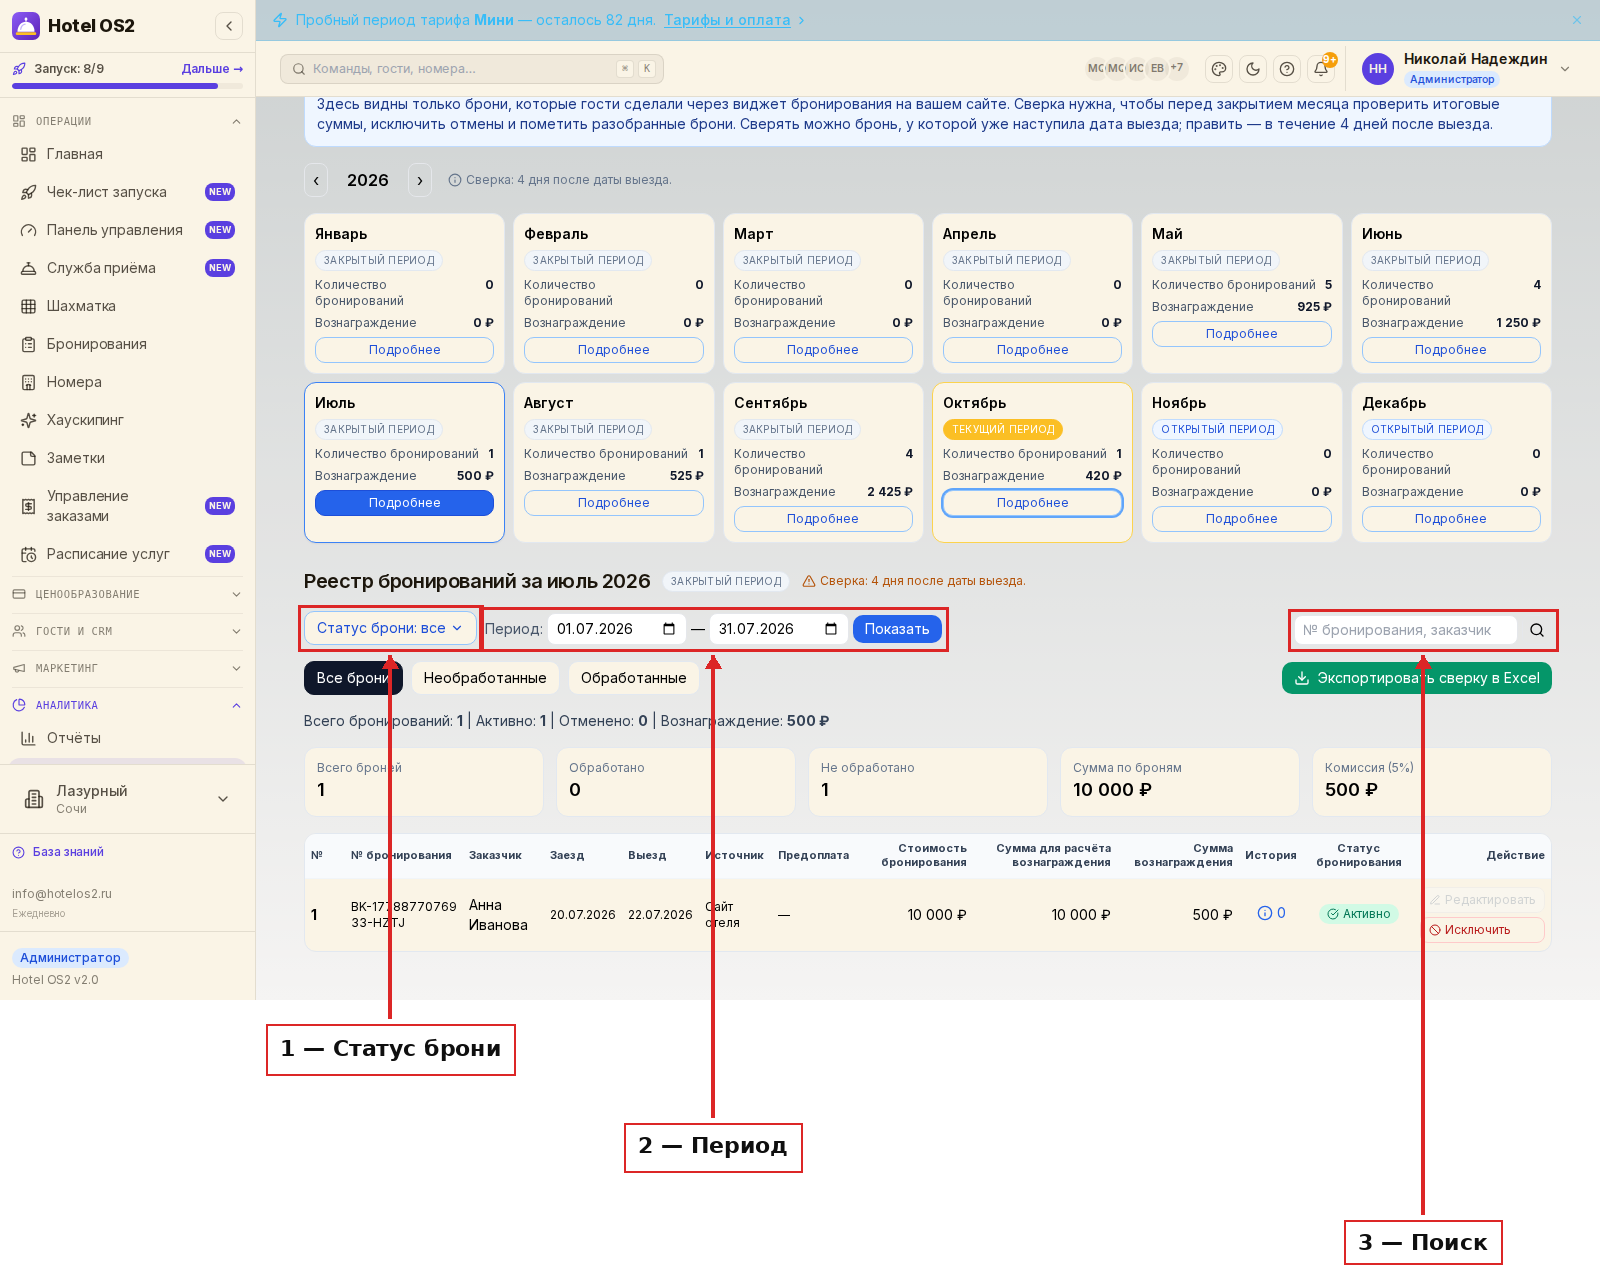Open the Тарифы и оплата link
Viewport: 1600px width, 1288px height.
click(x=727, y=20)
